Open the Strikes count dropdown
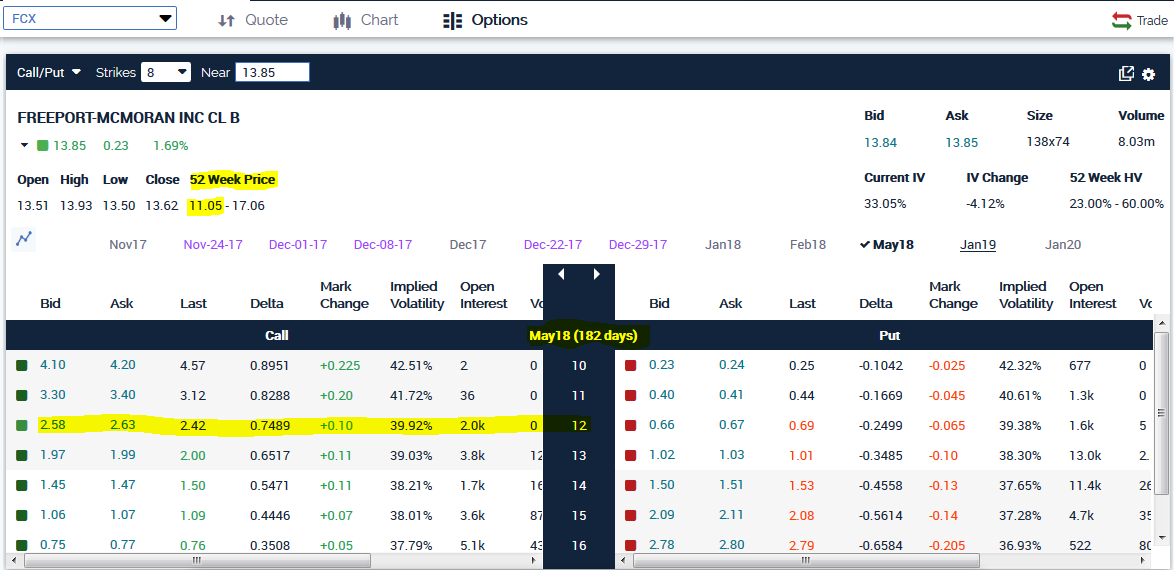1174x570 pixels. pyautogui.click(x=166, y=72)
